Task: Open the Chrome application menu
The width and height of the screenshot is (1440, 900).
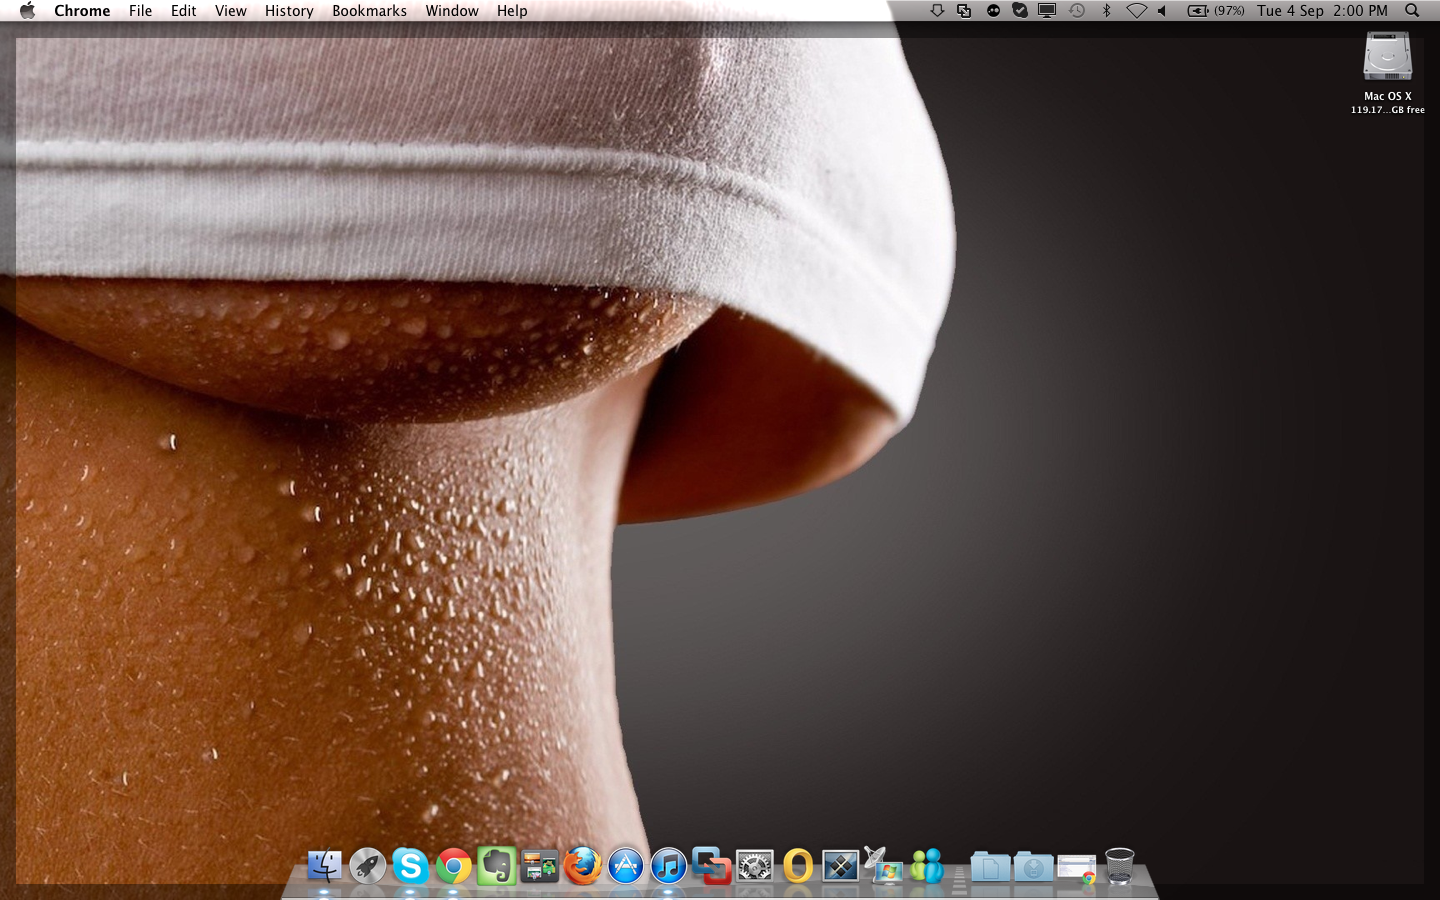Action: point(82,10)
